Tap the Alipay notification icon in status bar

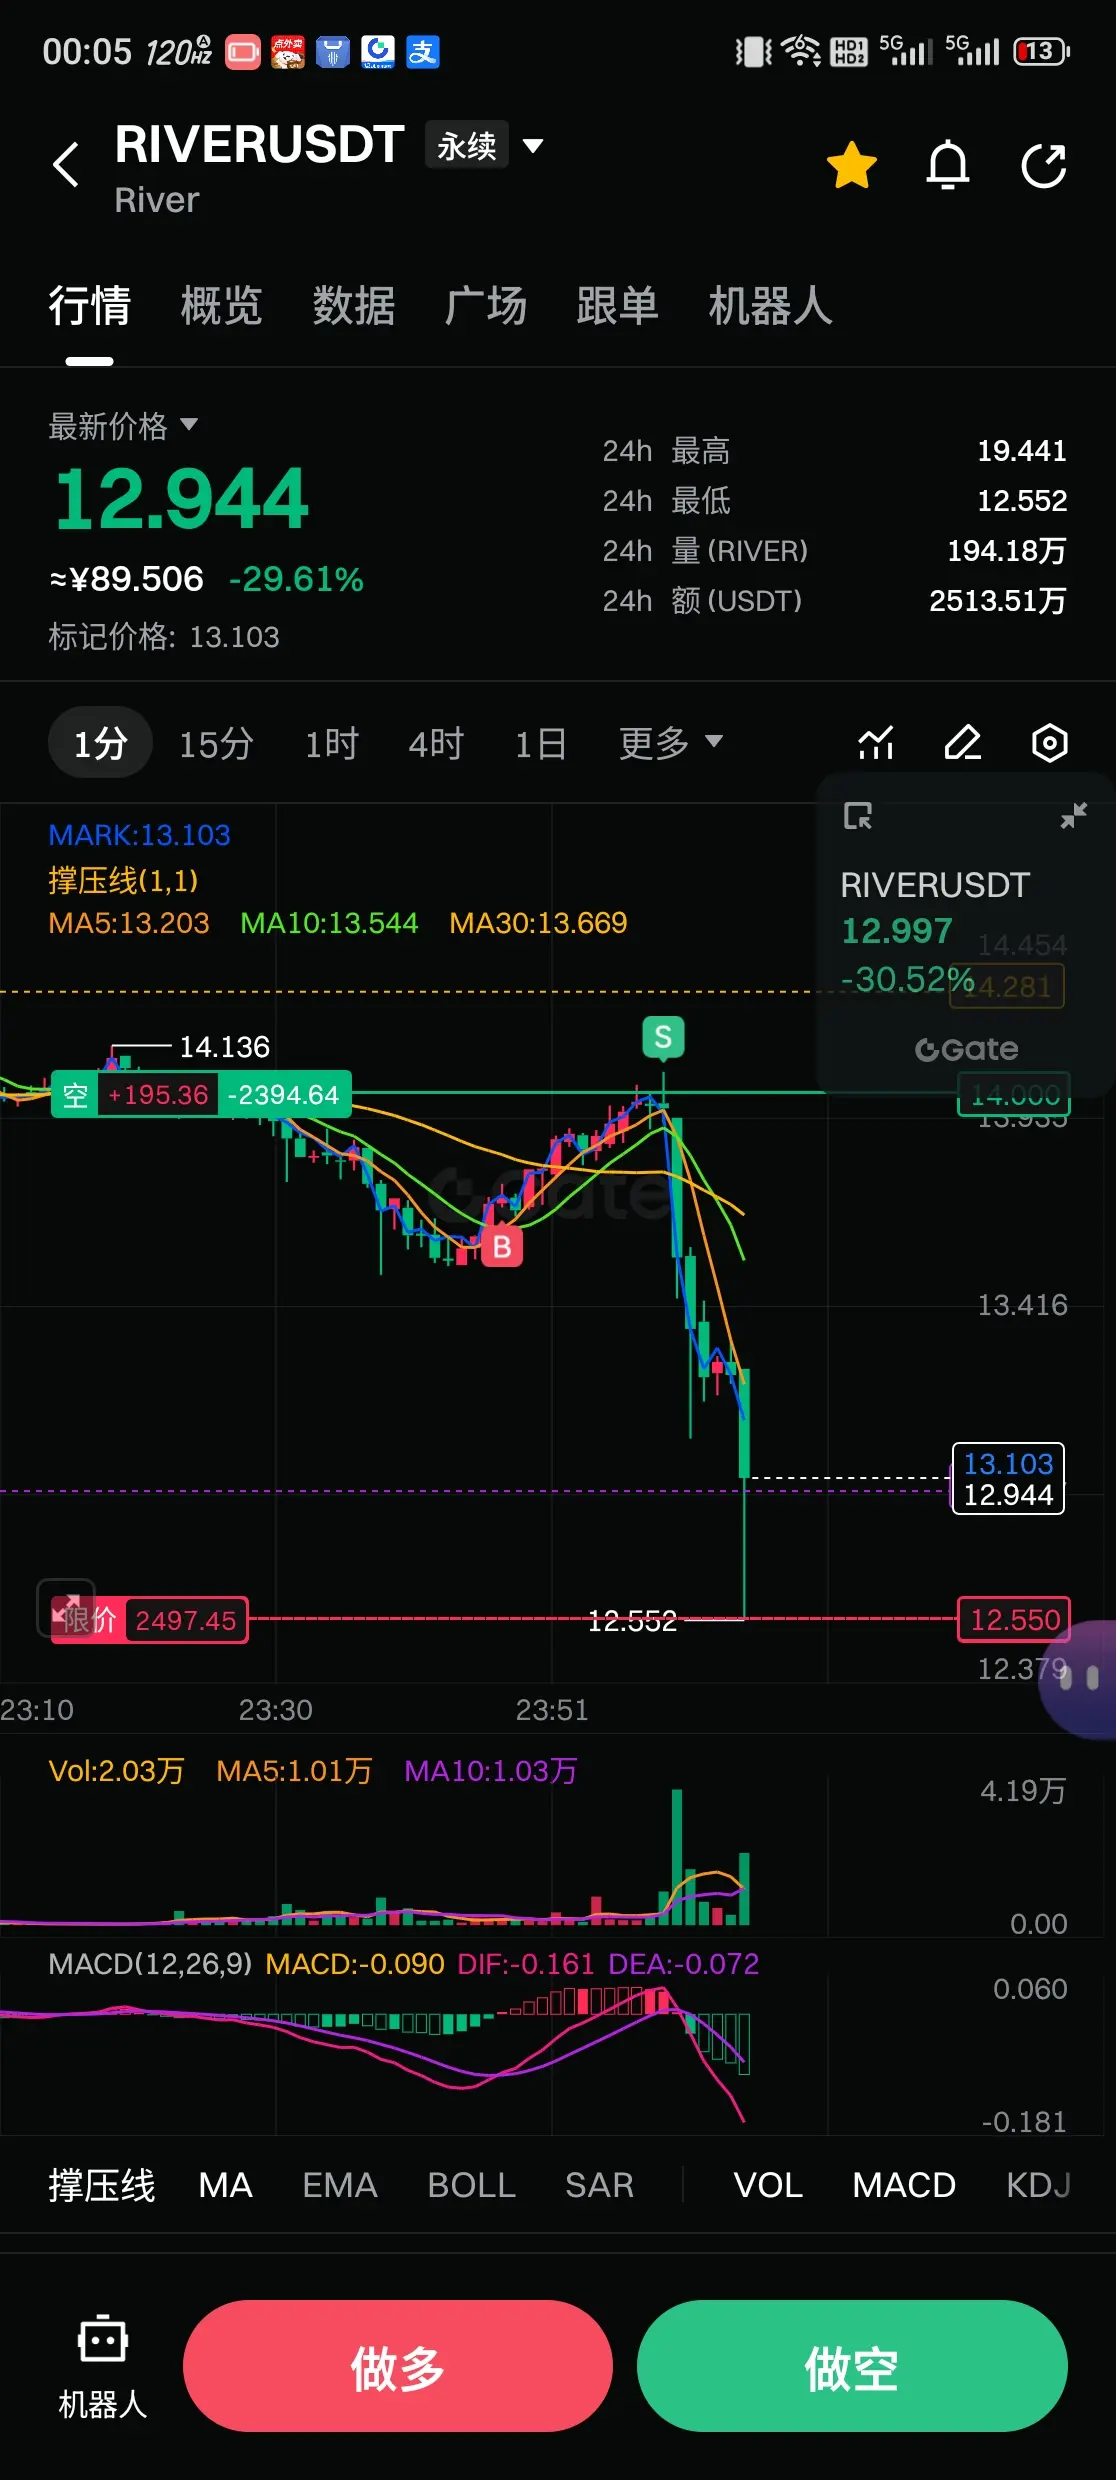coord(423,52)
